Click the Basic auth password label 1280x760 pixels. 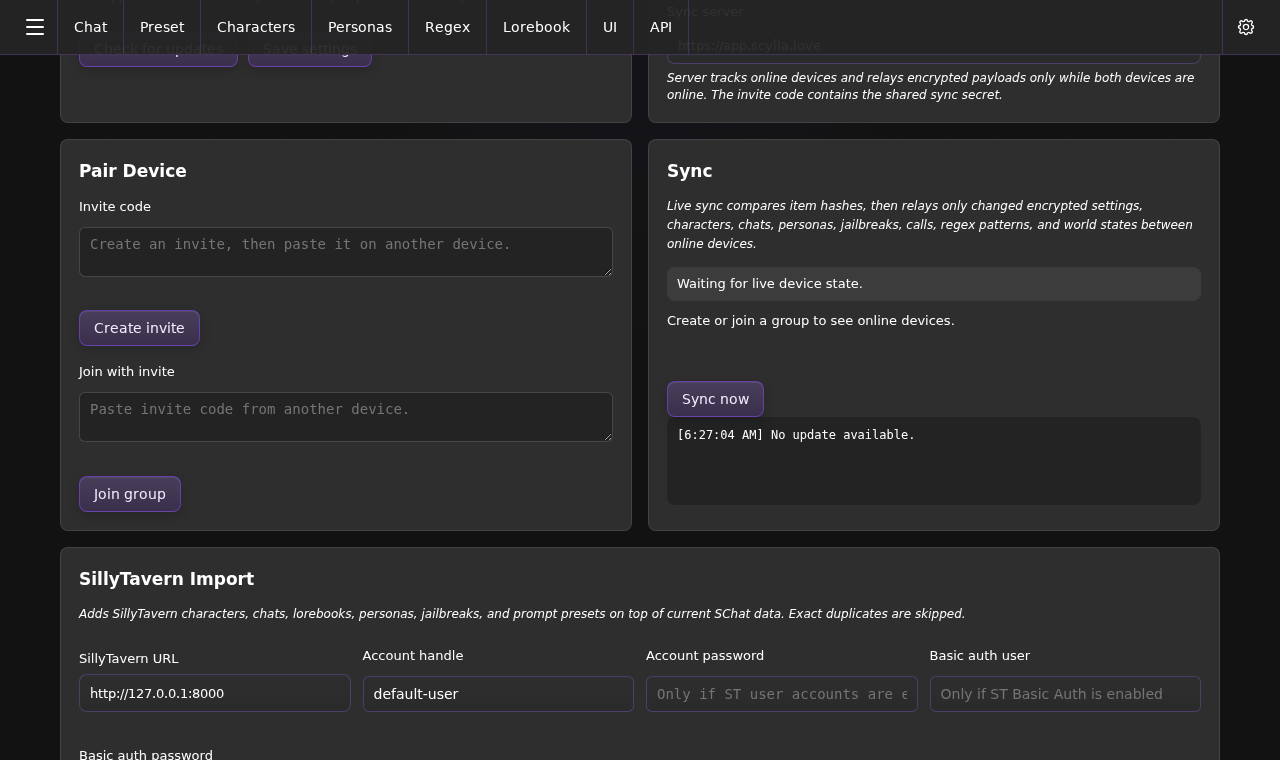point(146,754)
